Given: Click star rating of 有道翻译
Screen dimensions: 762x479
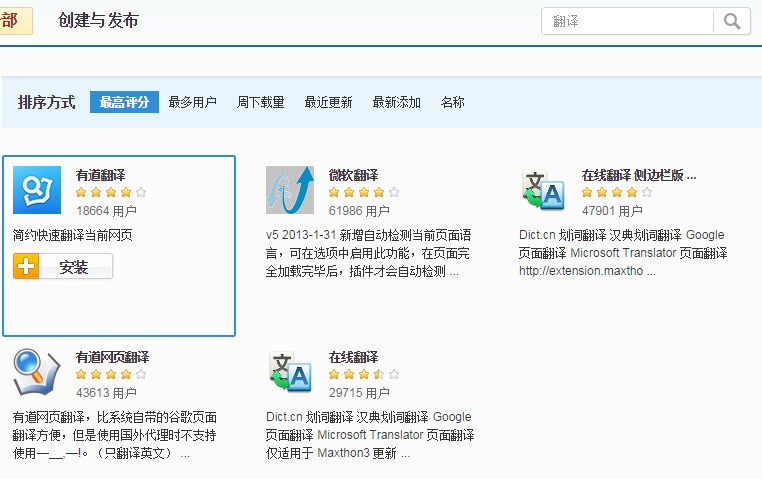Looking at the screenshot, I should point(111,192).
